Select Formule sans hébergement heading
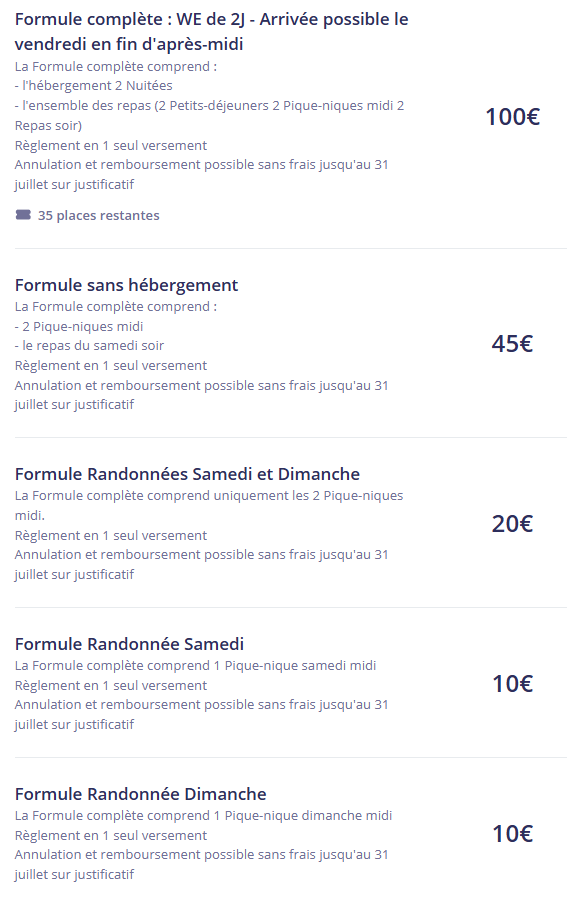Viewport: 567px width, 901px height. coord(126,285)
